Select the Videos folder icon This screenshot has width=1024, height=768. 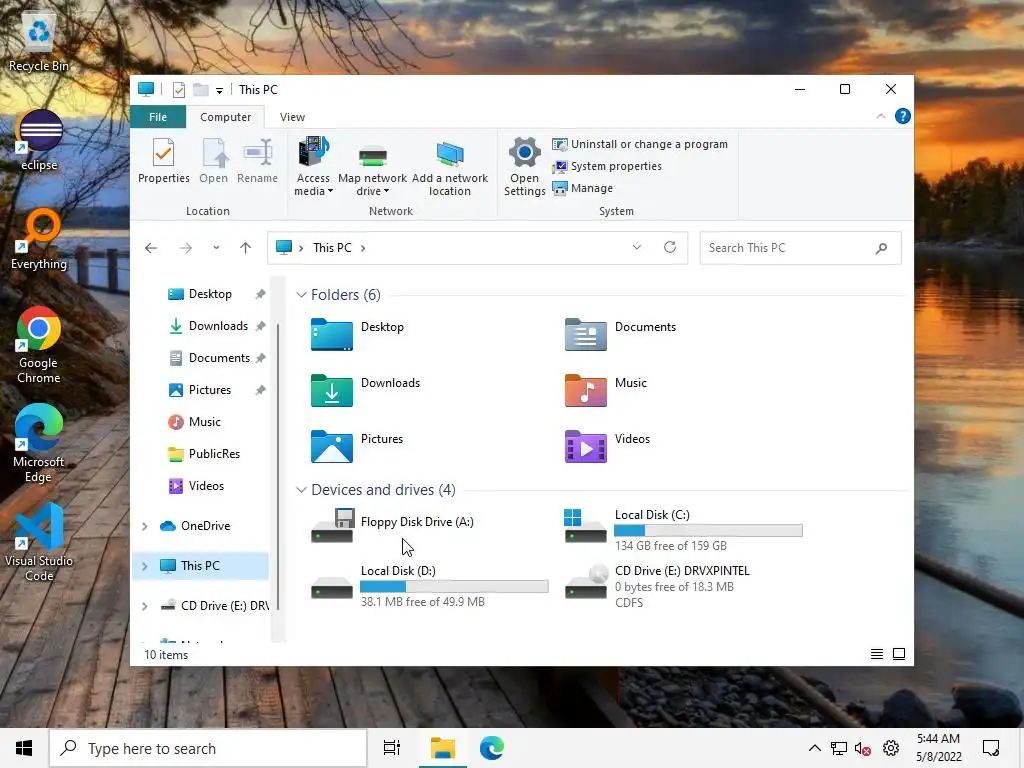pos(585,446)
